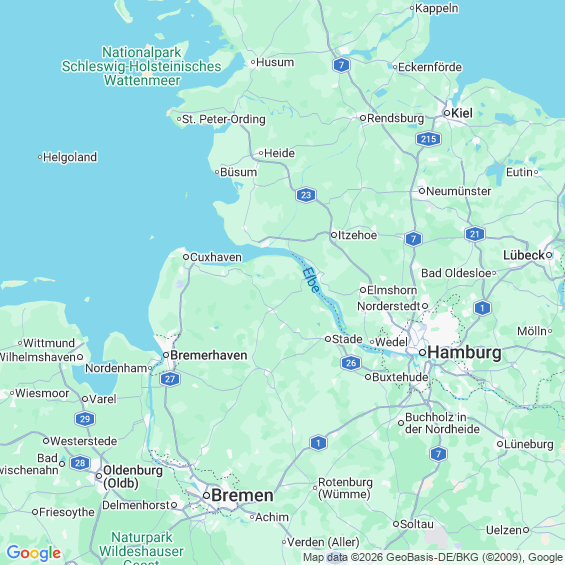Select the Hamburg city label
Screen dimensions: 565x565
[464, 352]
